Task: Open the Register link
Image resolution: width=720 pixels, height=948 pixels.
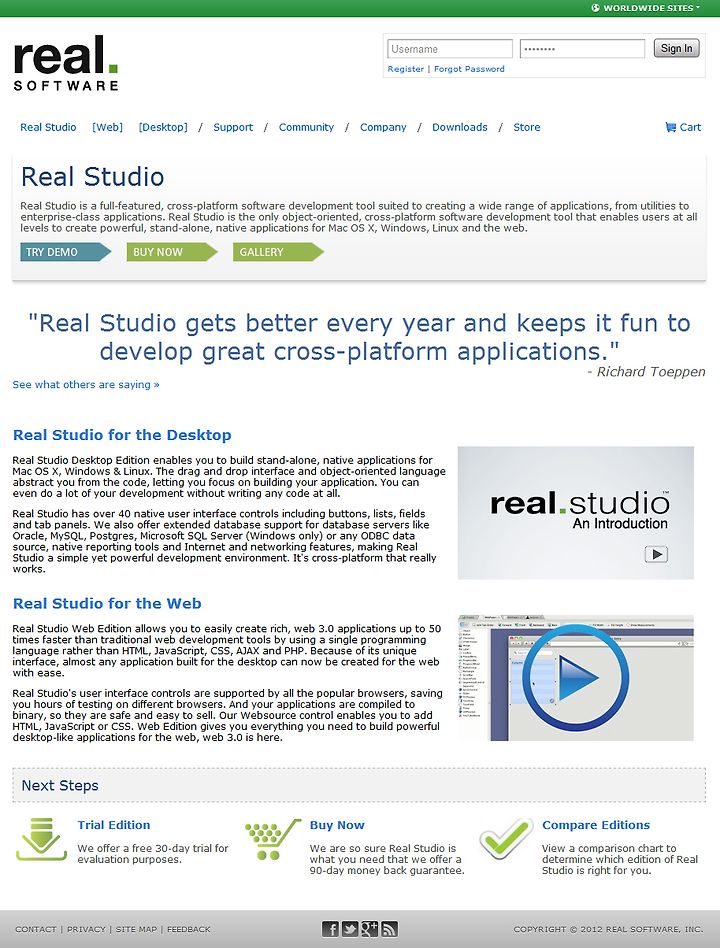Action: (406, 69)
